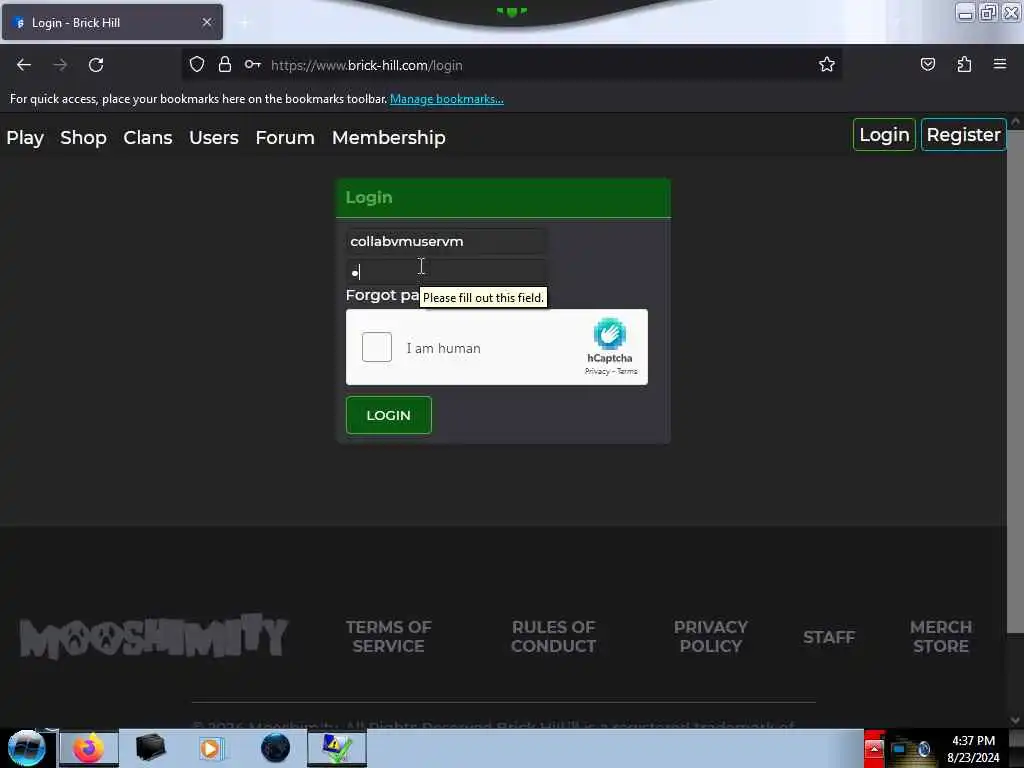Open the Shop menu item
1024x768 pixels.
pos(83,137)
